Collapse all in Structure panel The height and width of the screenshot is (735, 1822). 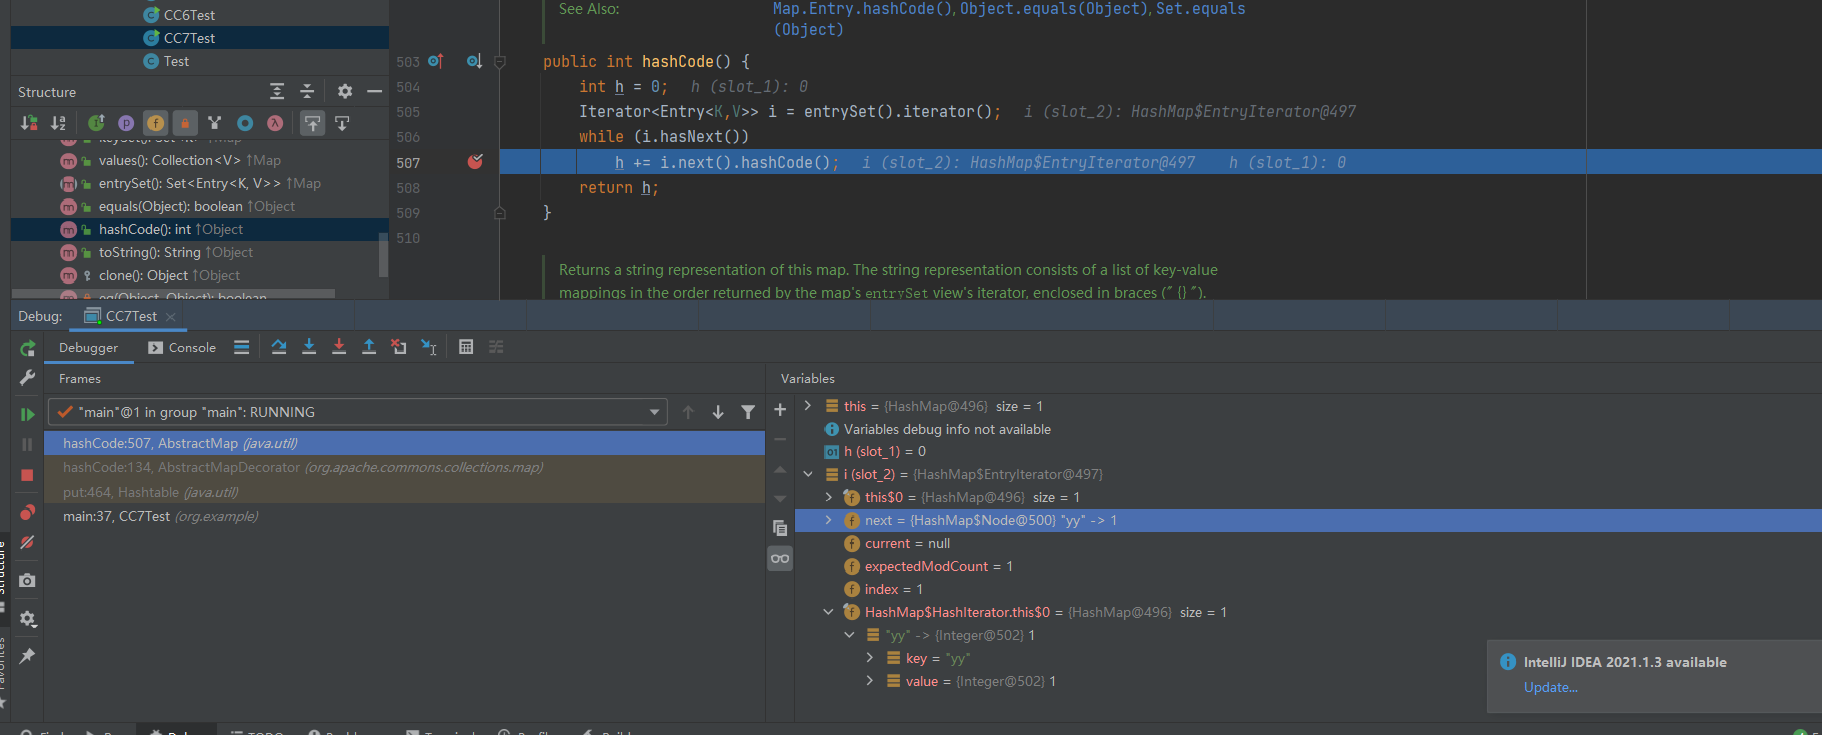(307, 91)
